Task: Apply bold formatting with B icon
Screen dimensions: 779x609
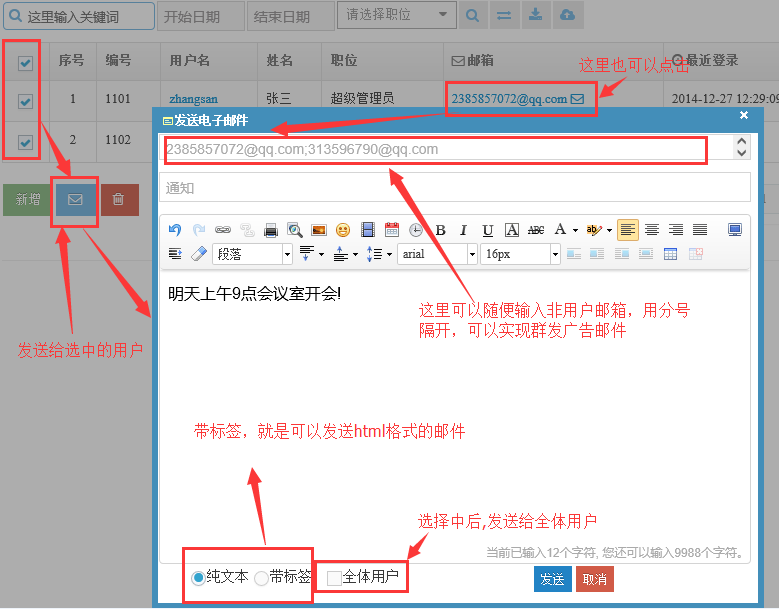Action: point(440,230)
